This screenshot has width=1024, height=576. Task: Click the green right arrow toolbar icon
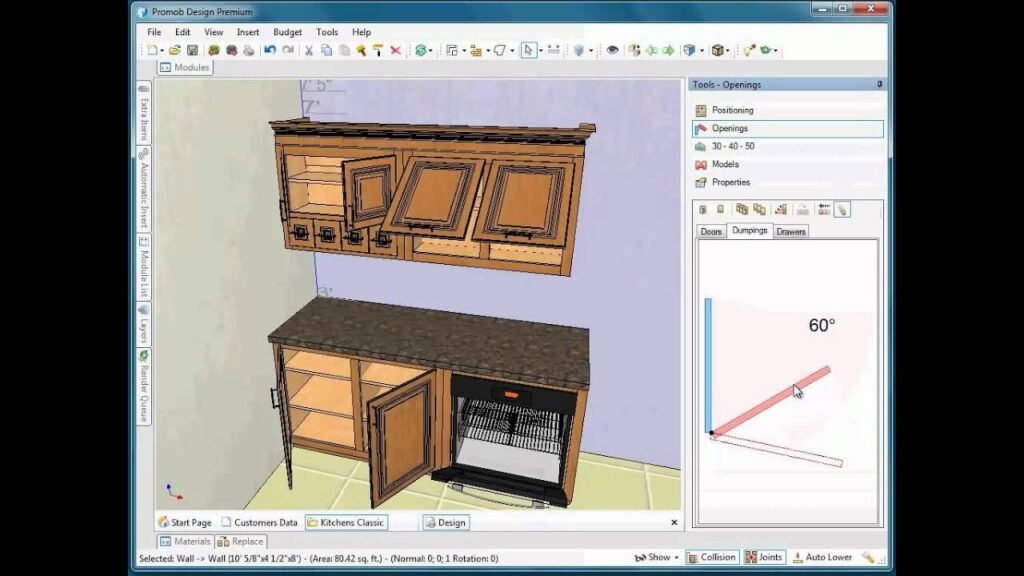point(669,50)
